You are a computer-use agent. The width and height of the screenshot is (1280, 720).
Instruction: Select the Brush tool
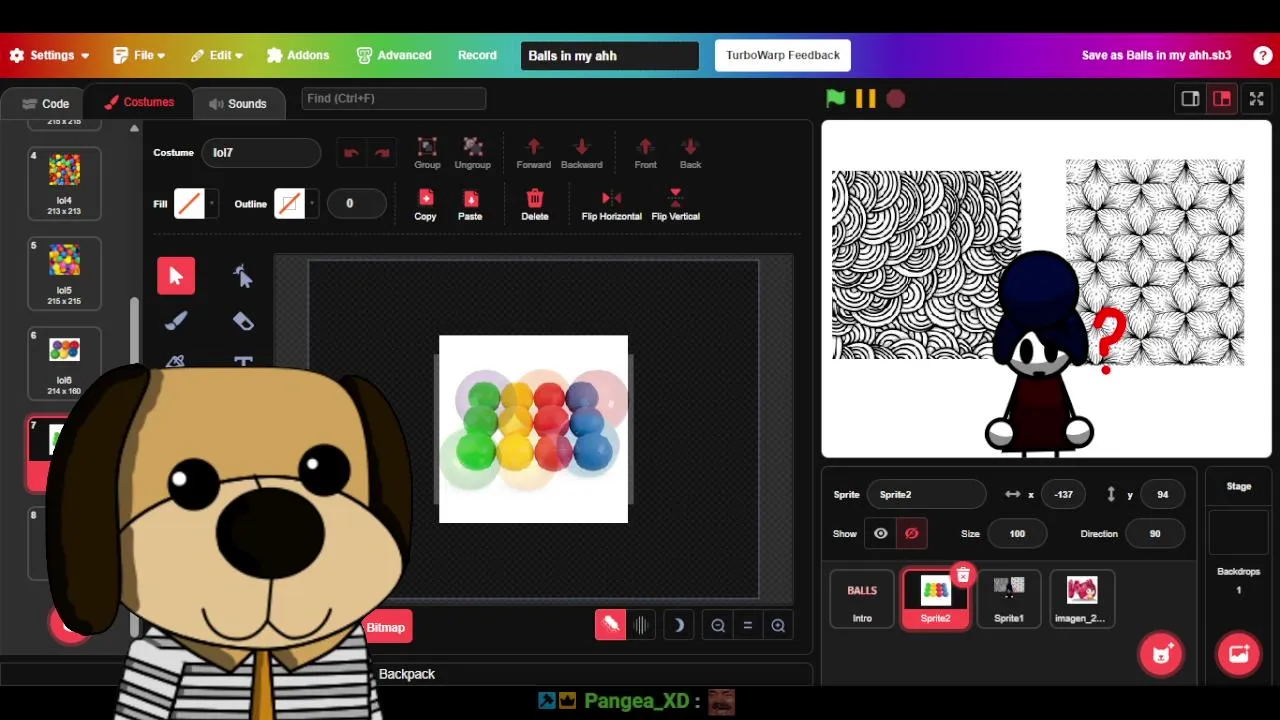click(x=176, y=321)
